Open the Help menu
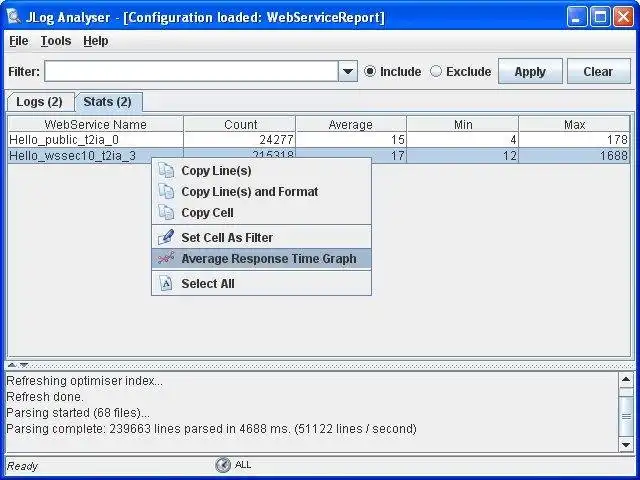The image size is (640, 480). click(x=96, y=41)
